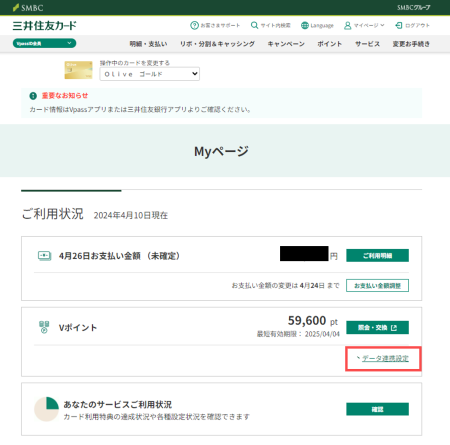Click the あなたのサービスご利用状況 heading

coord(118,404)
